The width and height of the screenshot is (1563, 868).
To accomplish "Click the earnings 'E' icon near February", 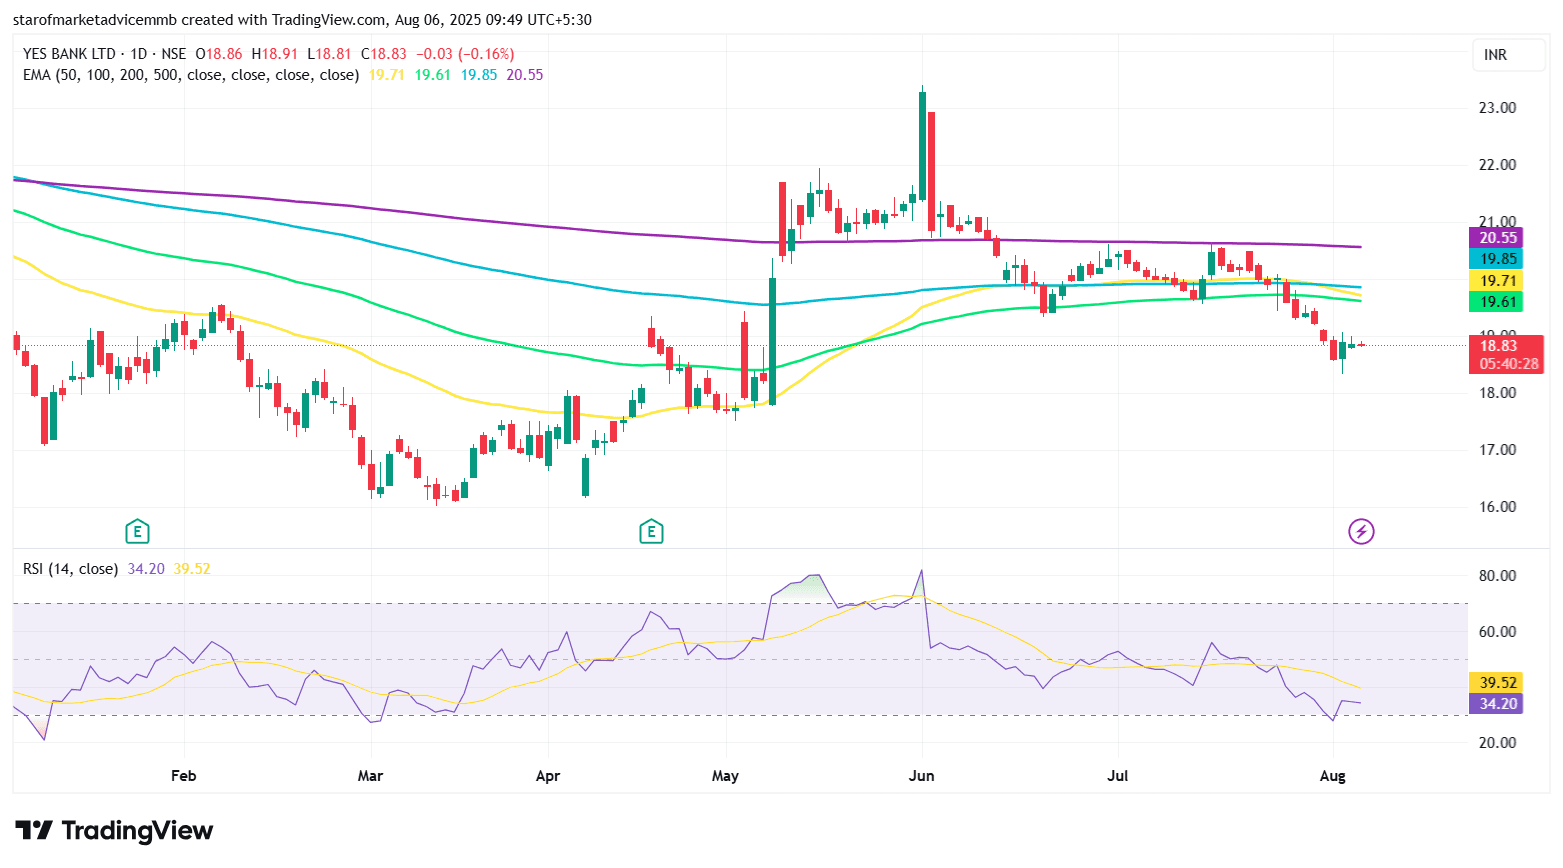I will (137, 531).
